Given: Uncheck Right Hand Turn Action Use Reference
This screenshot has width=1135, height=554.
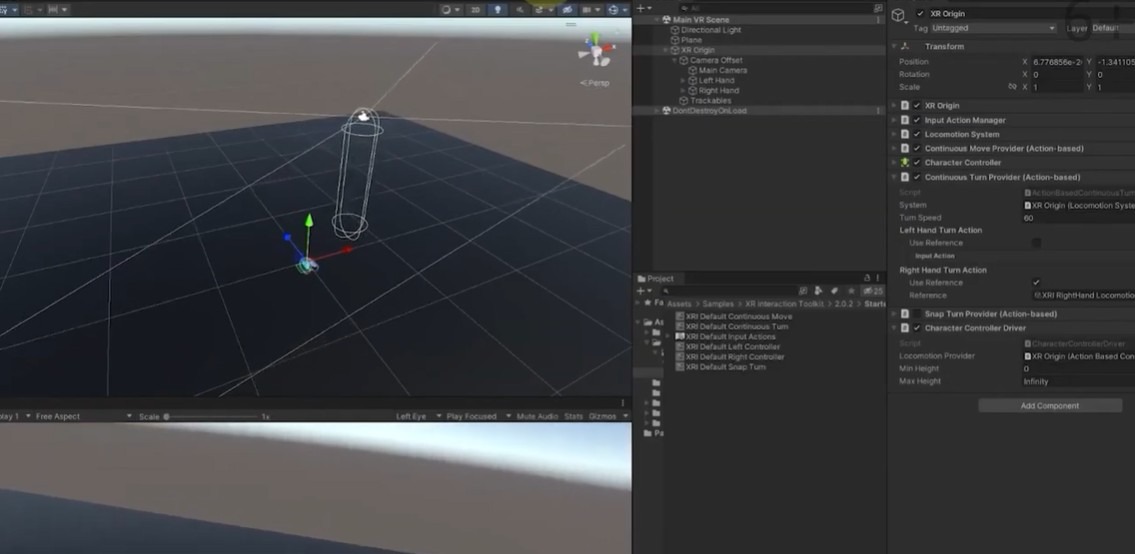Looking at the screenshot, I should [1037, 282].
